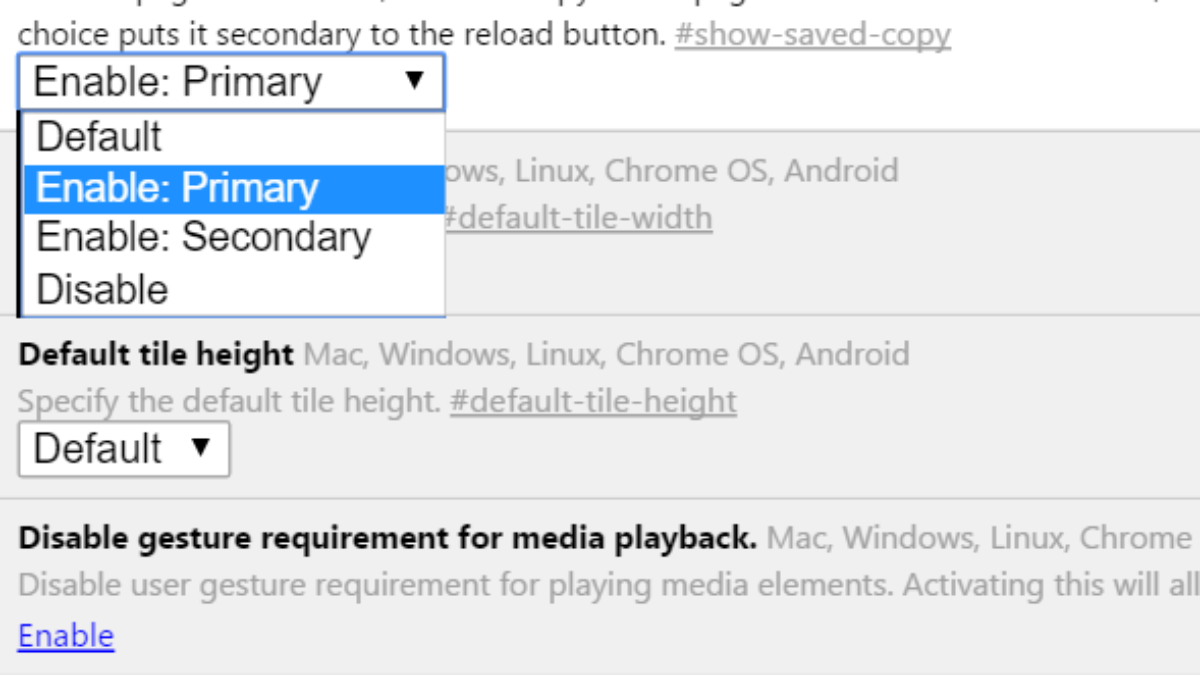Select the highlighted Enable: Primary option
Image resolution: width=1200 pixels, height=675 pixels.
tap(177, 189)
